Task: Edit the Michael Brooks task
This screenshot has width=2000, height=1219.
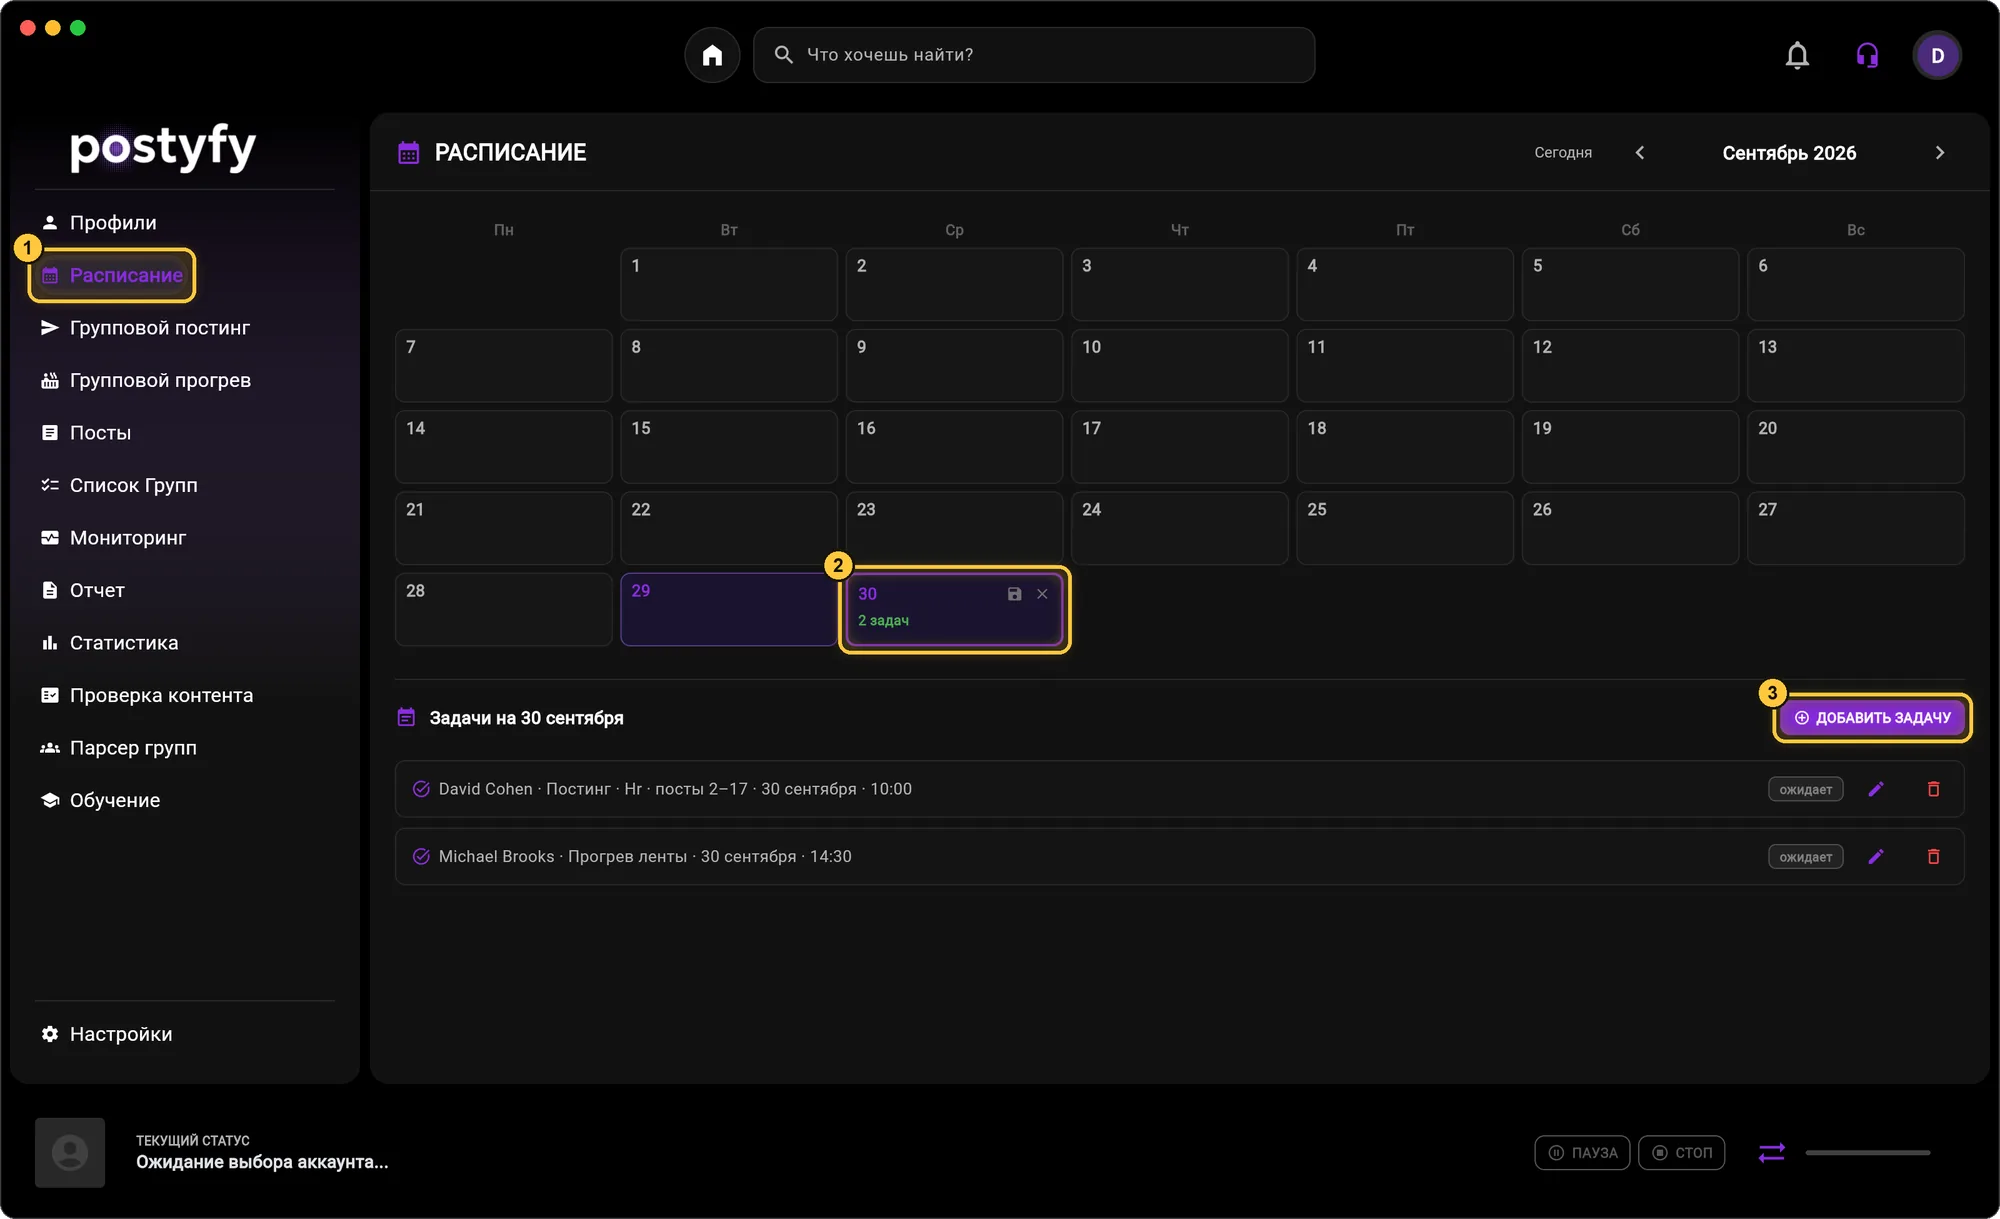Action: [x=1876, y=856]
